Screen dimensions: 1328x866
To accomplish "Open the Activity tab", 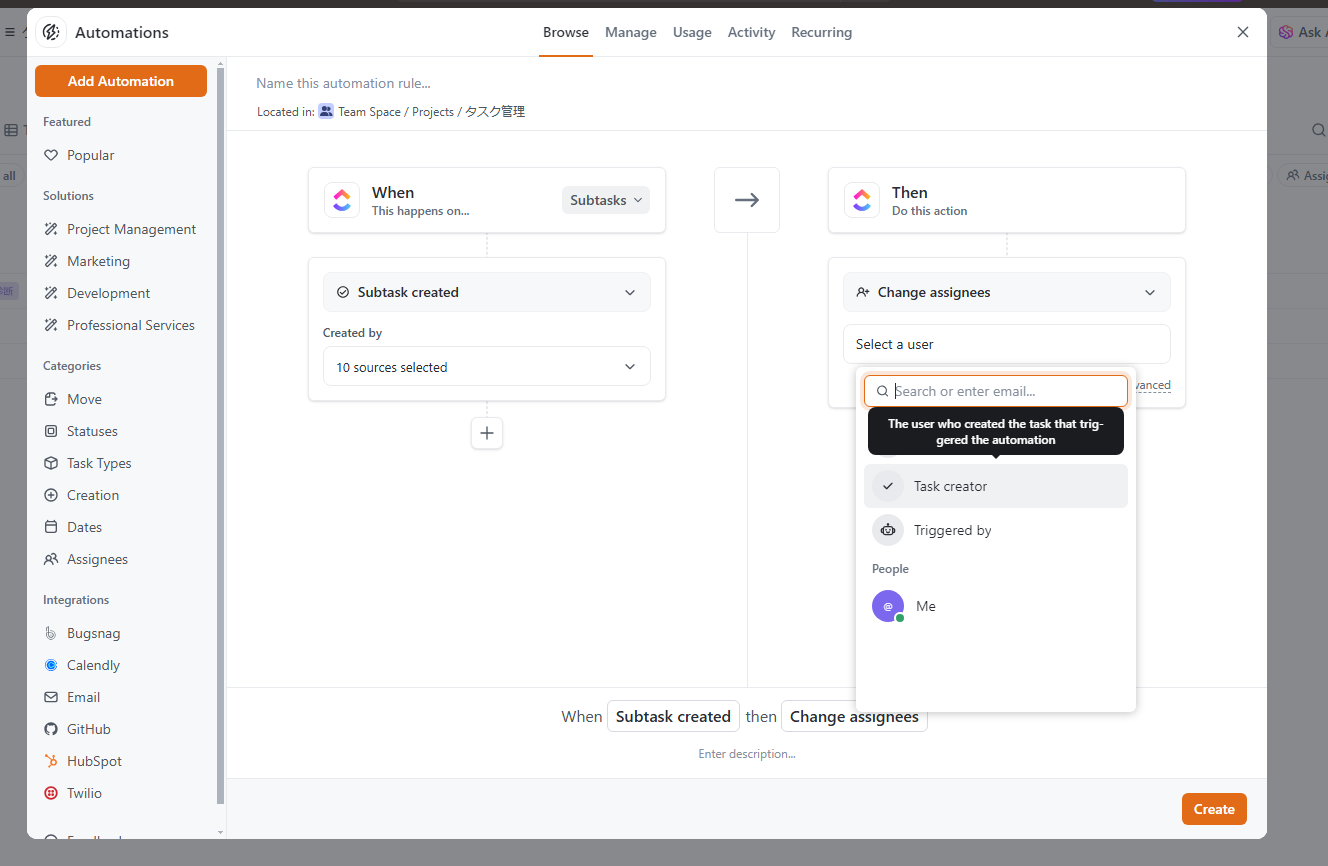I will 751,32.
